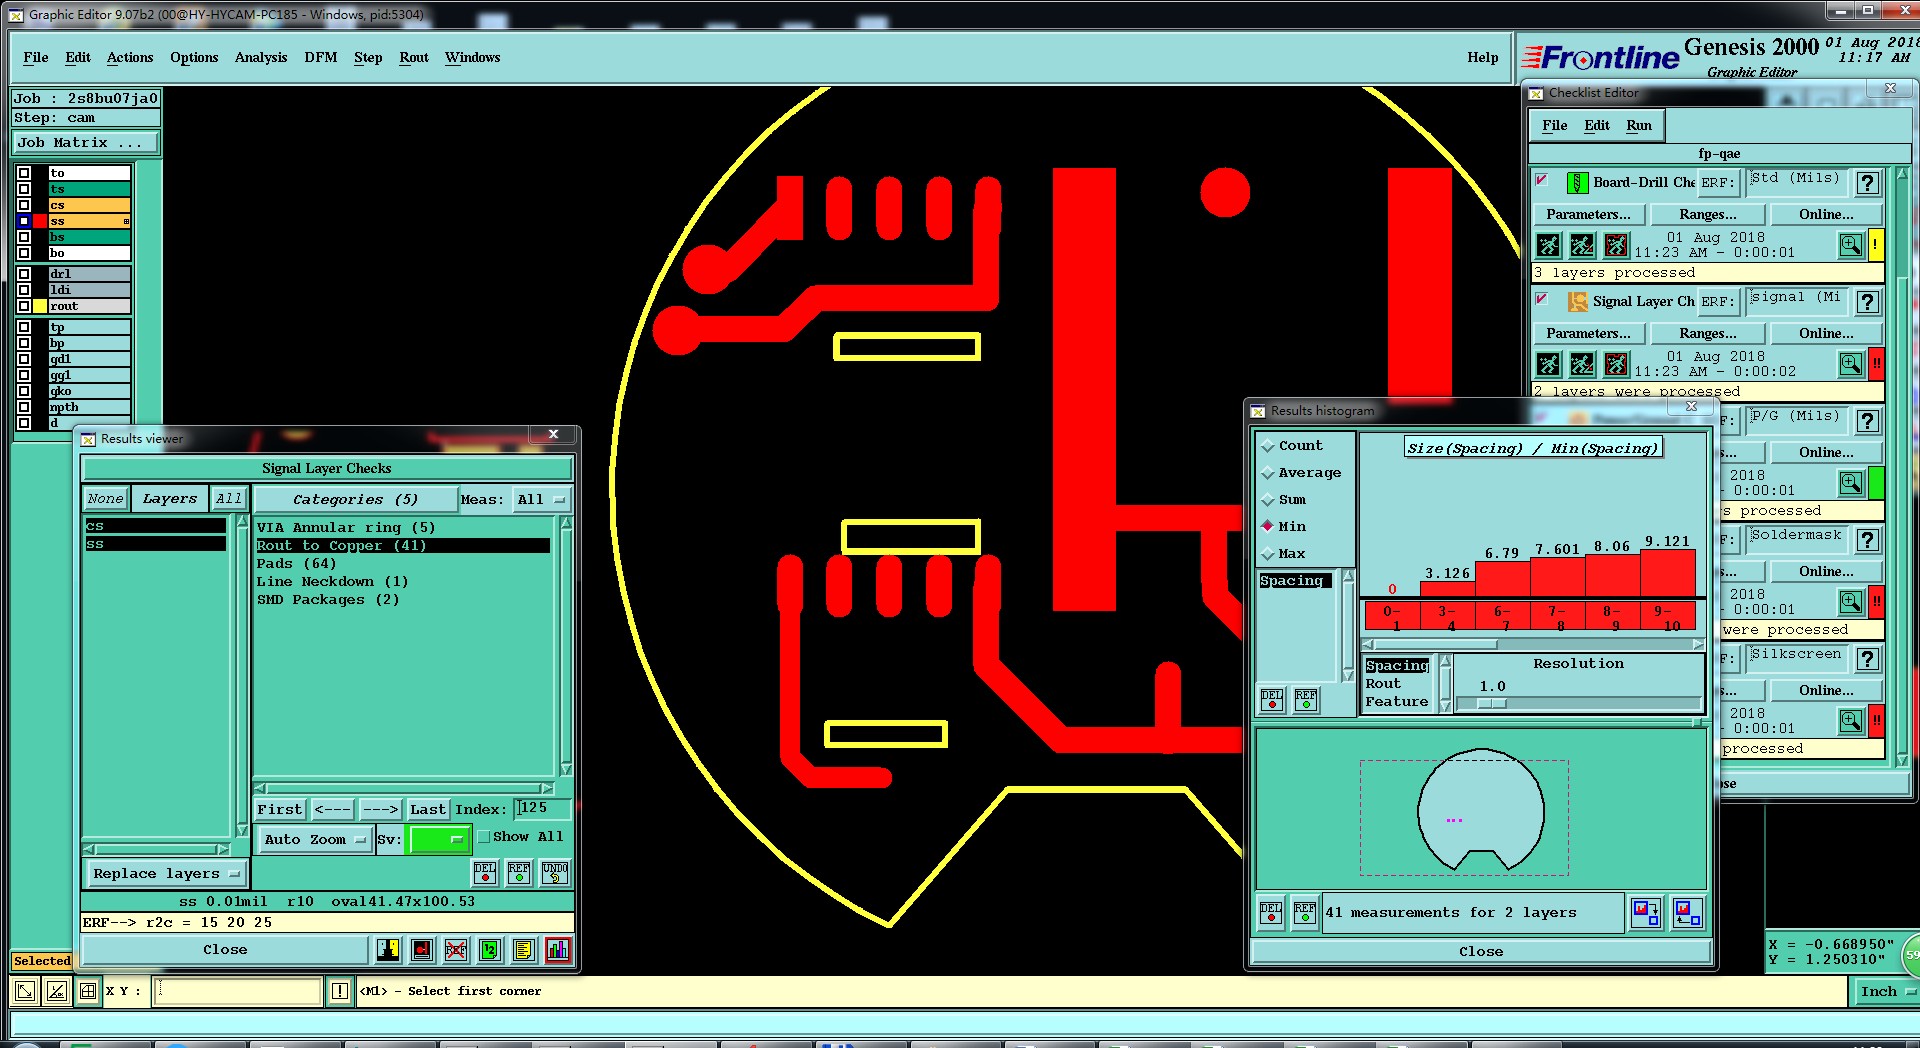Open the Rout menu
Viewport: 1920px width, 1048px height.
click(x=413, y=57)
